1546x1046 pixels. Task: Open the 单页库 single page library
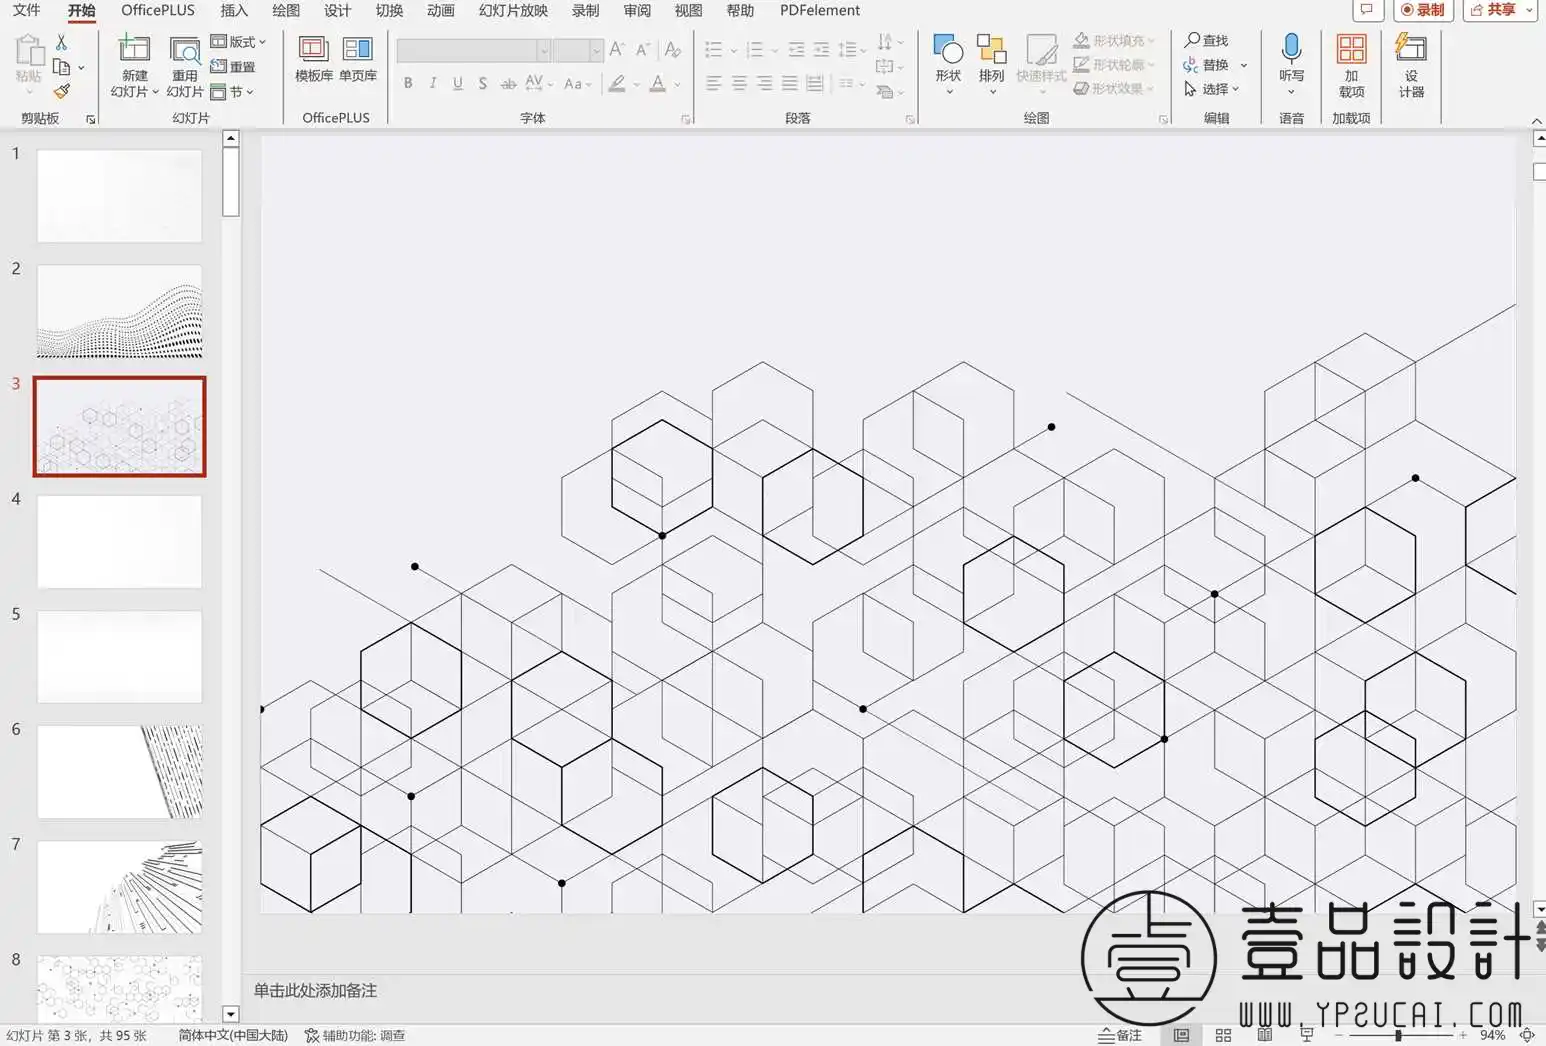pyautogui.click(x=358, y=59)
